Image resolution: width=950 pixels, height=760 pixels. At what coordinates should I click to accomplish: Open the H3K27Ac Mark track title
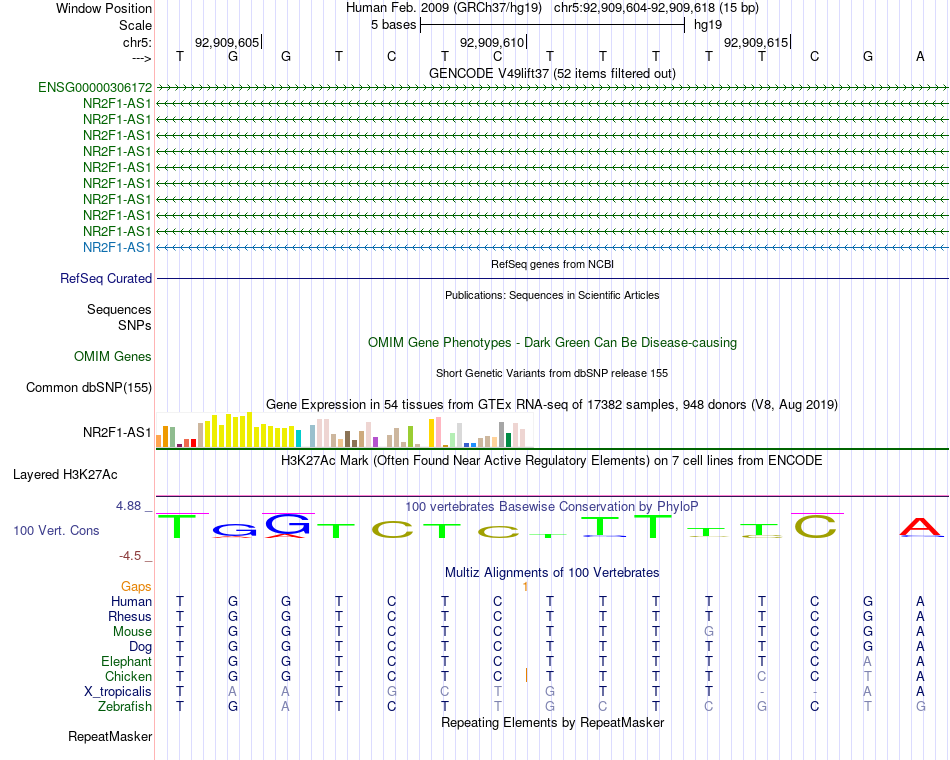[552, 461]
